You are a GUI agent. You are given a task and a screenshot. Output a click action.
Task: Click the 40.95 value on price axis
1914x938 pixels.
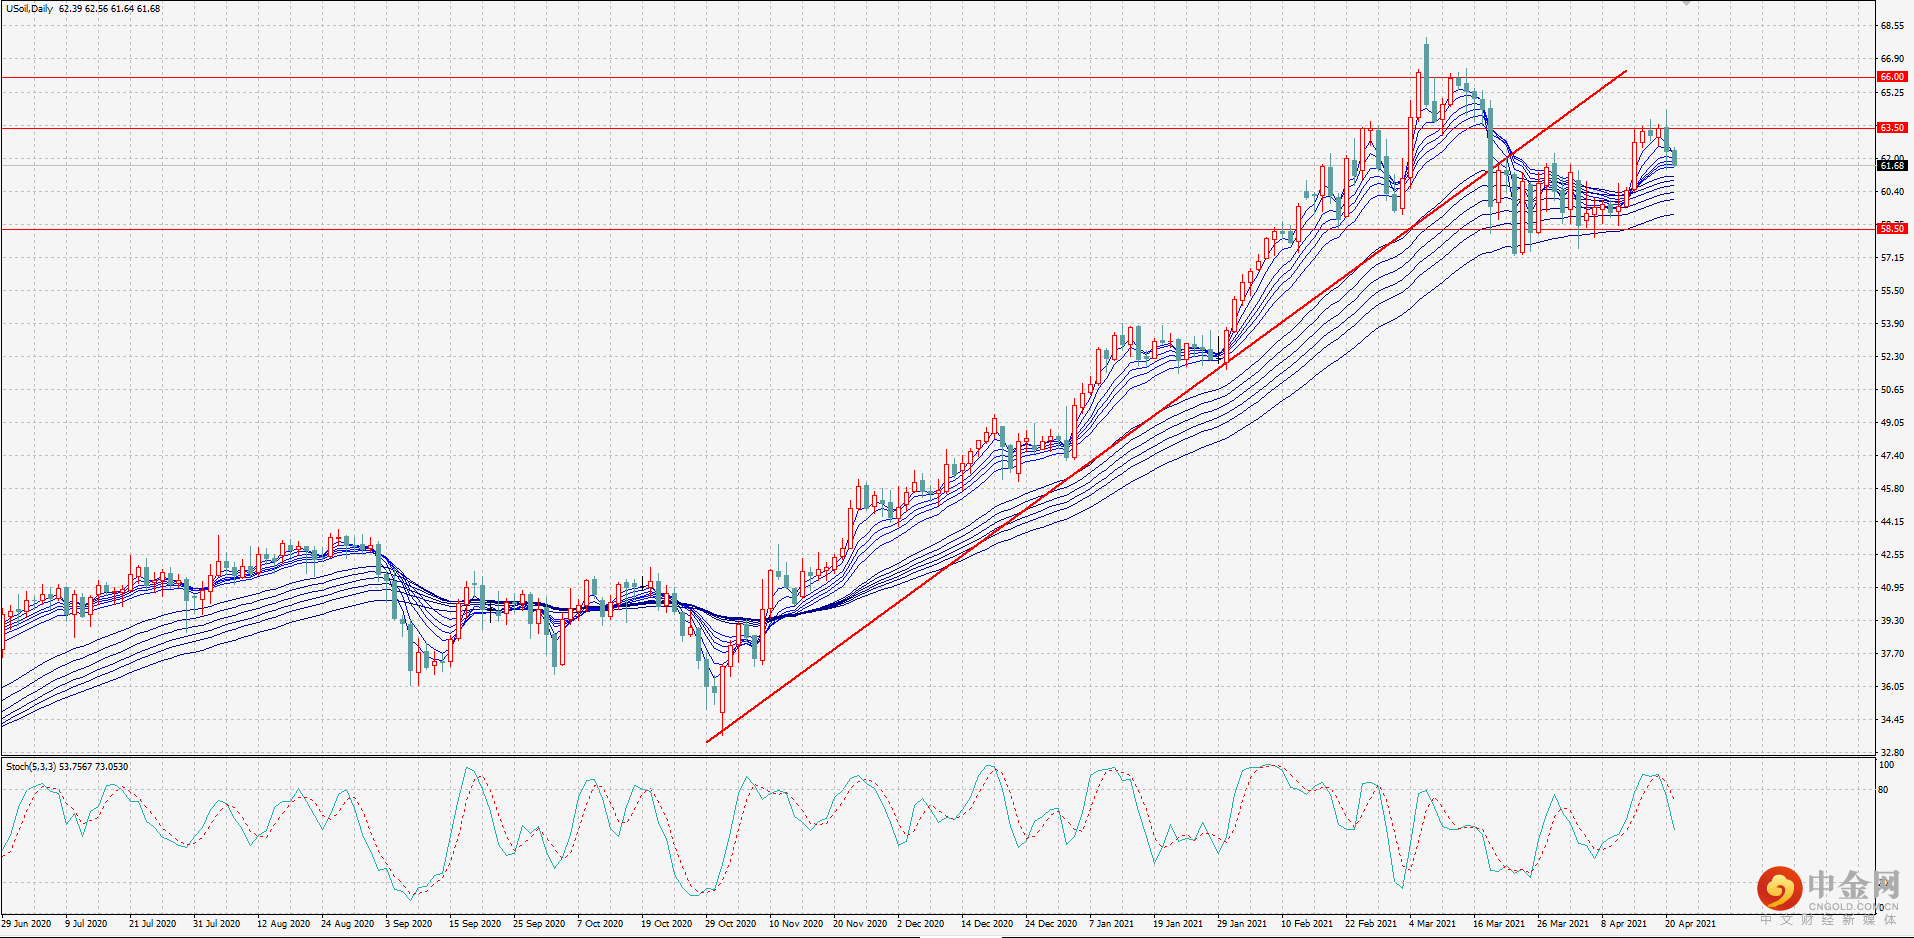[1892, 588]
